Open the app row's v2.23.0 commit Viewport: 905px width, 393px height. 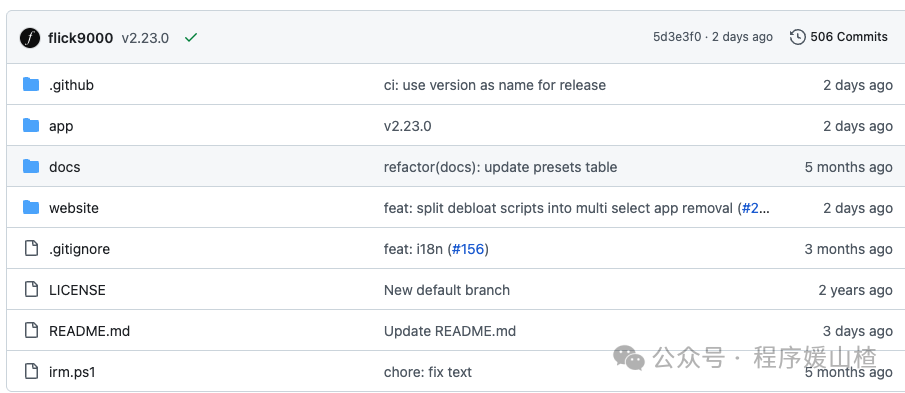coord(407,126)
